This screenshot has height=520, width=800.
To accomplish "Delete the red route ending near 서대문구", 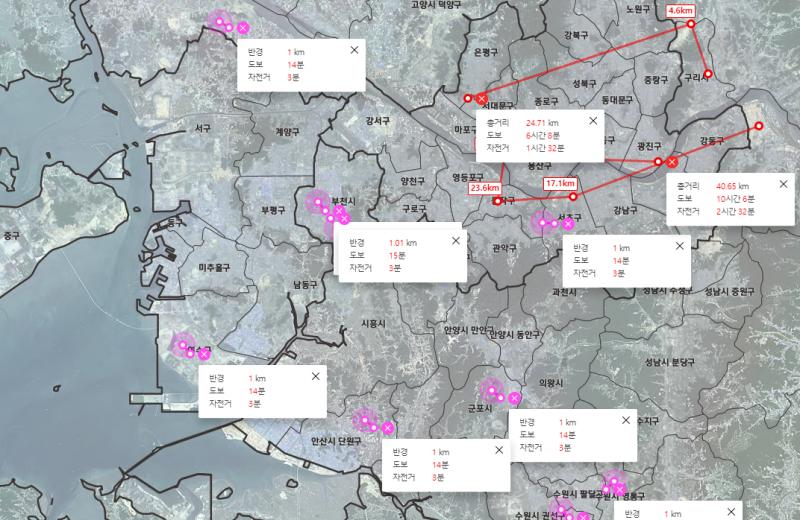I will coord(482,98).
